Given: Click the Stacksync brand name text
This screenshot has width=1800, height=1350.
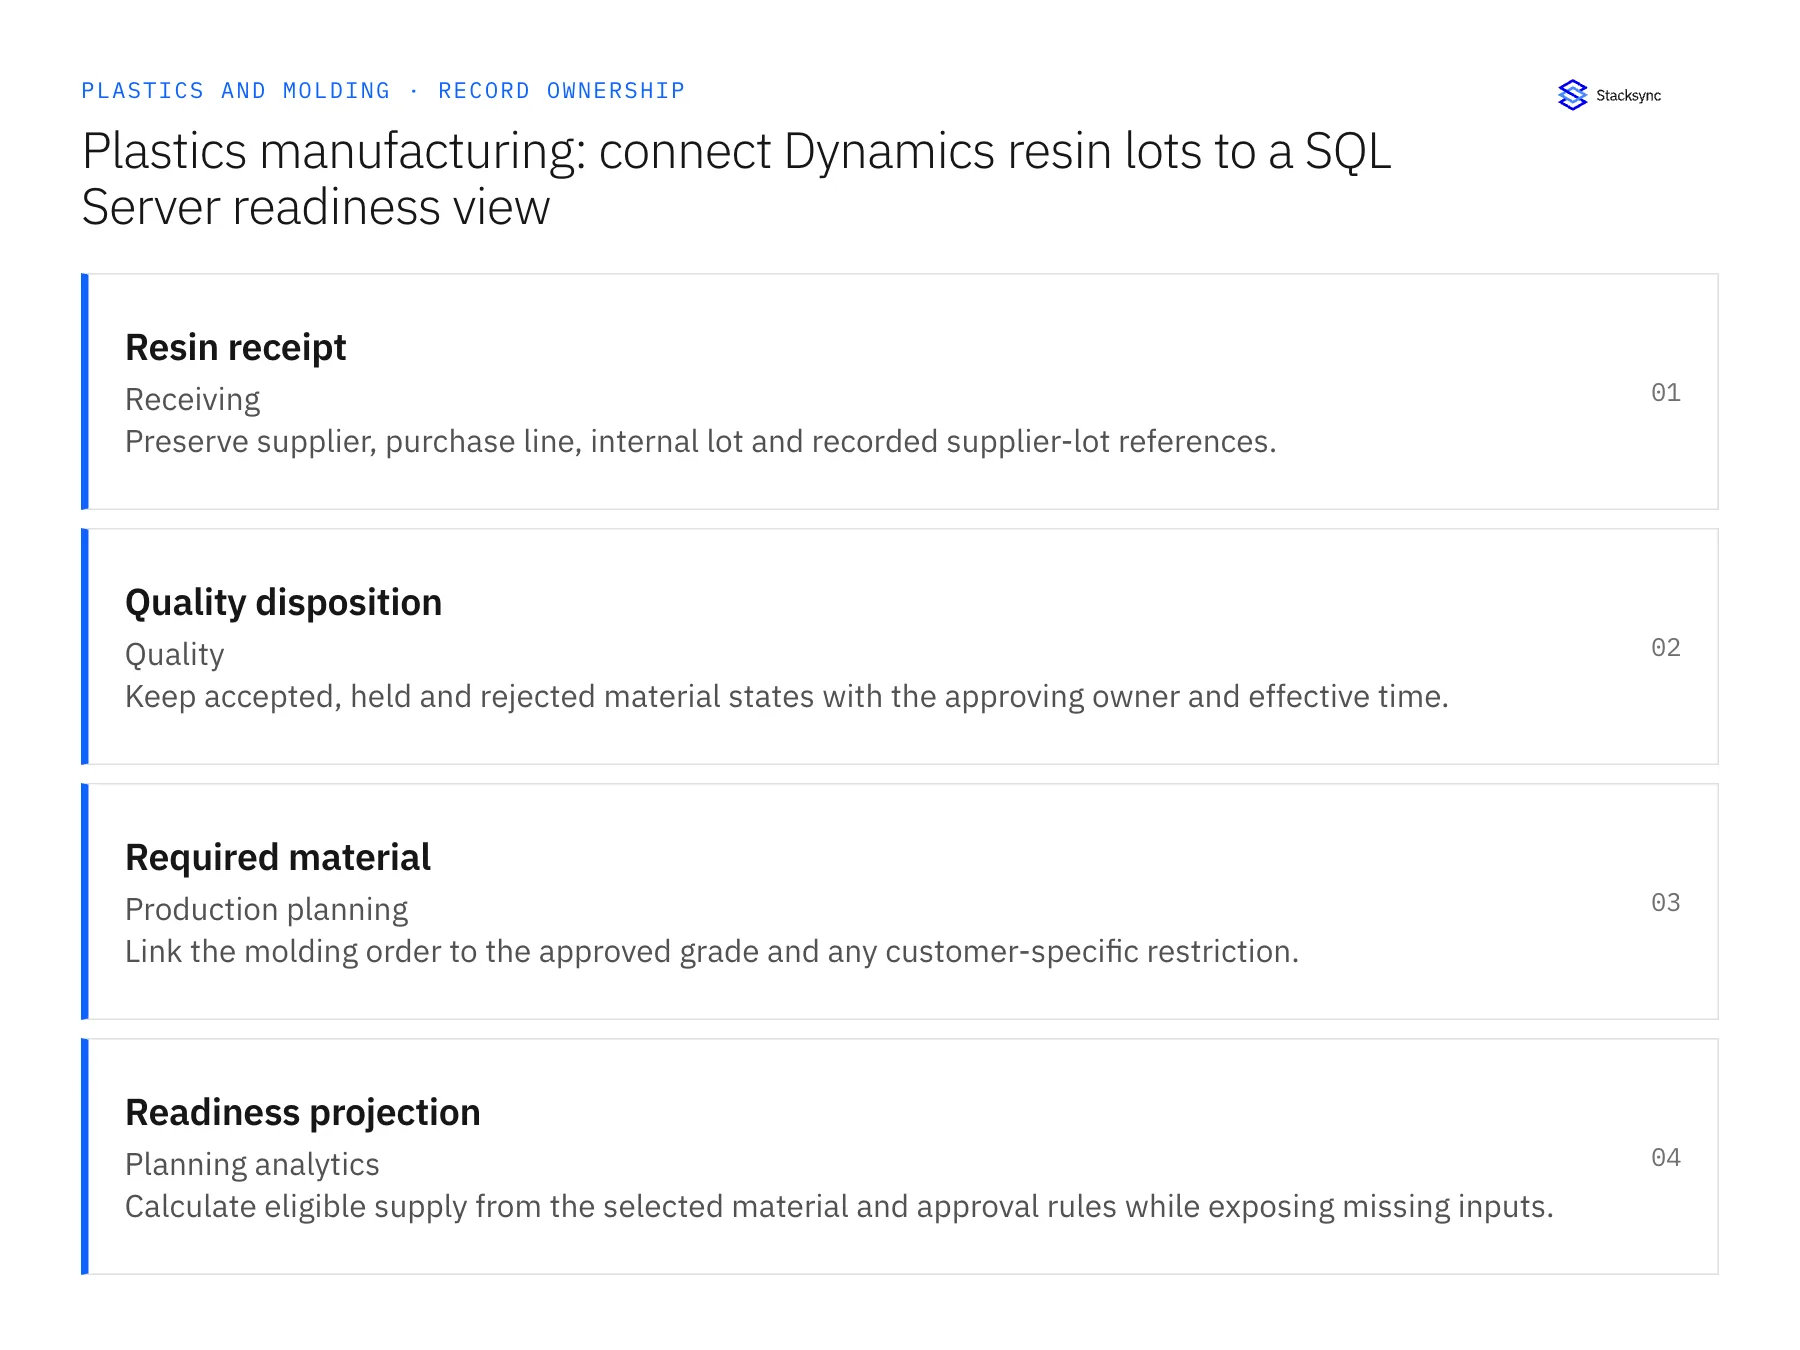Looking at the screenshot, I should pos(1628,96).
